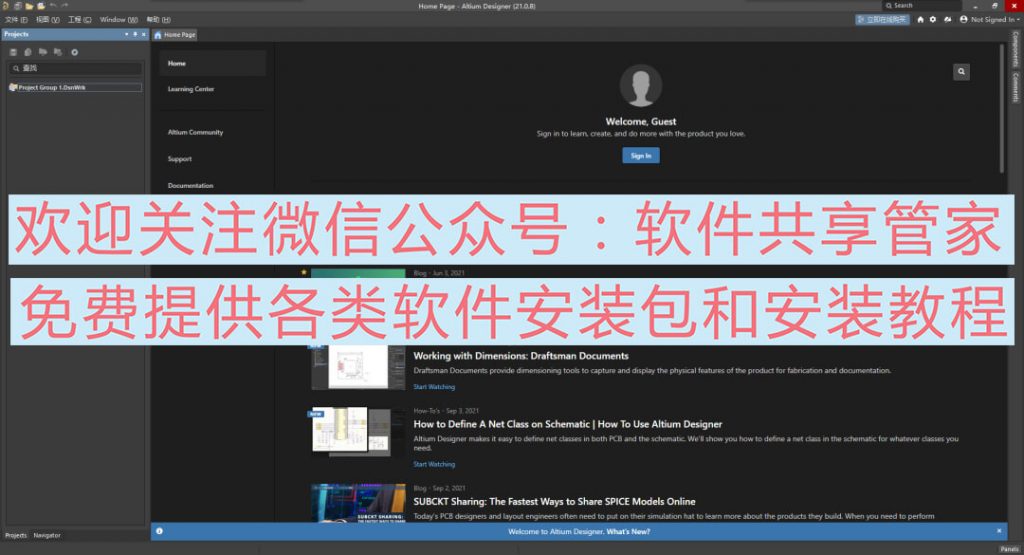Click the Projects panel search field 查找
Viewport: 1024px width, 555px height.
75,68
